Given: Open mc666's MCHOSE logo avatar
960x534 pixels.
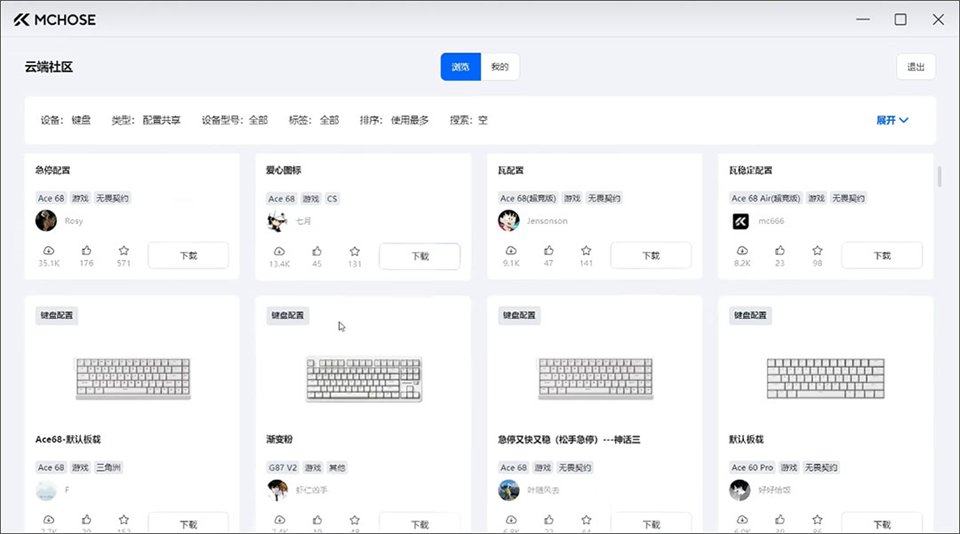Looking at the screenshot, I should [740, 221].
